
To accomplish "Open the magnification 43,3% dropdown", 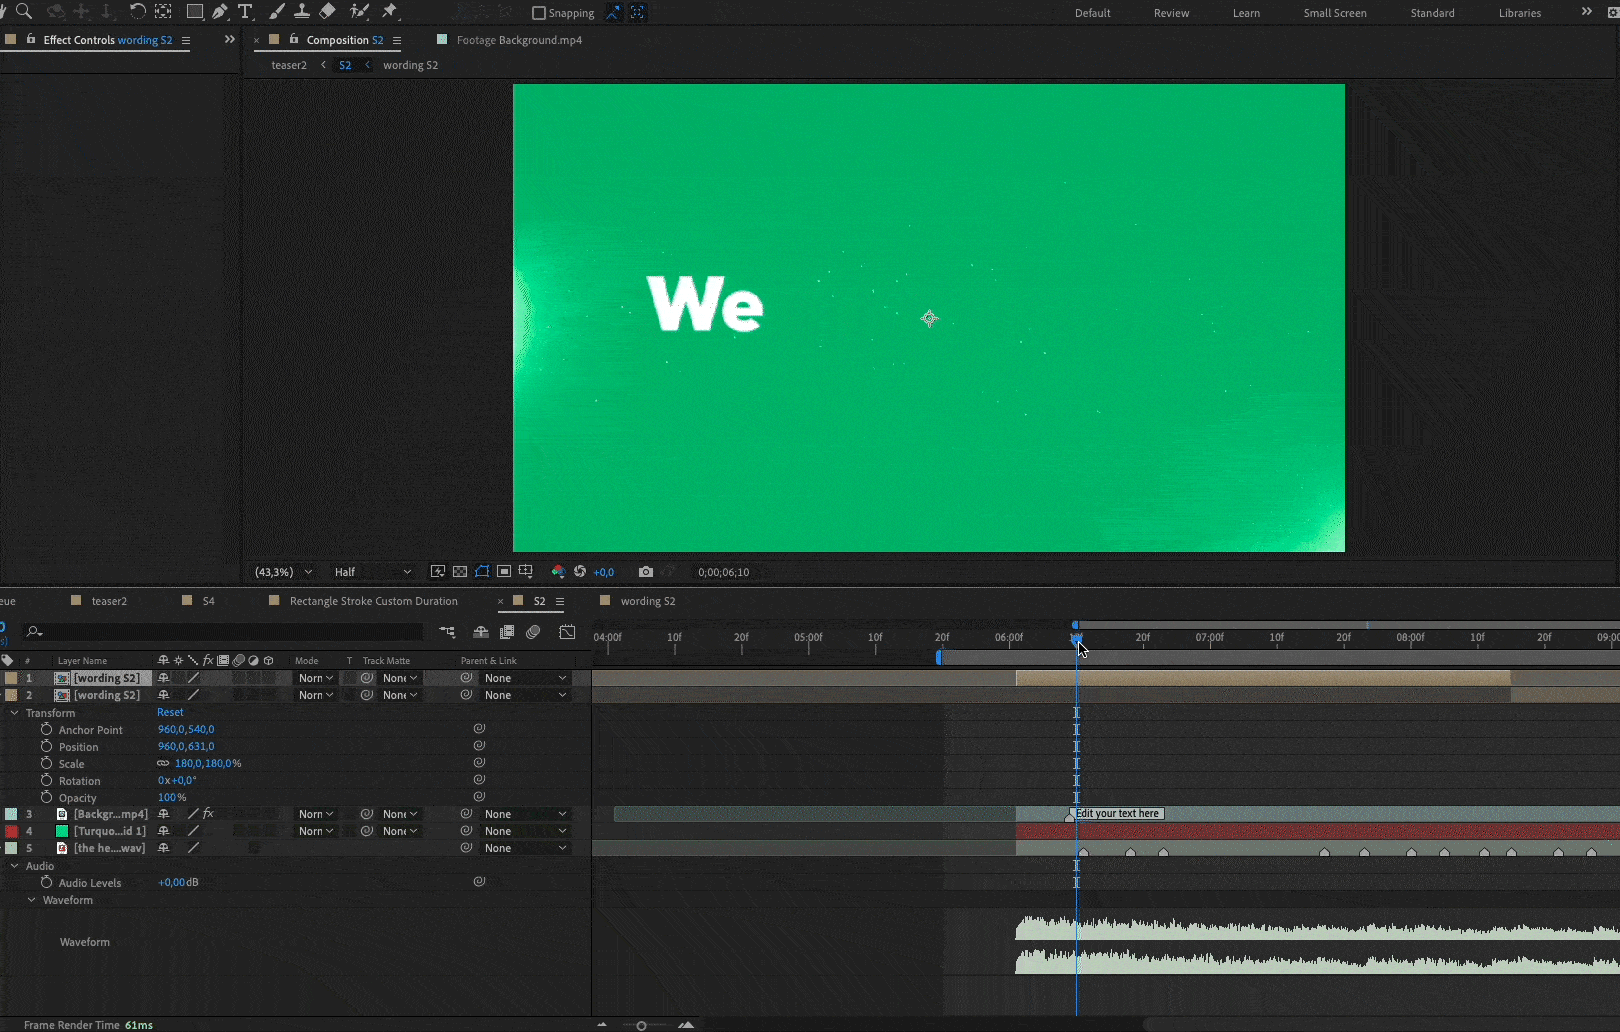I will pyautogui.click(x=283, y=572).
